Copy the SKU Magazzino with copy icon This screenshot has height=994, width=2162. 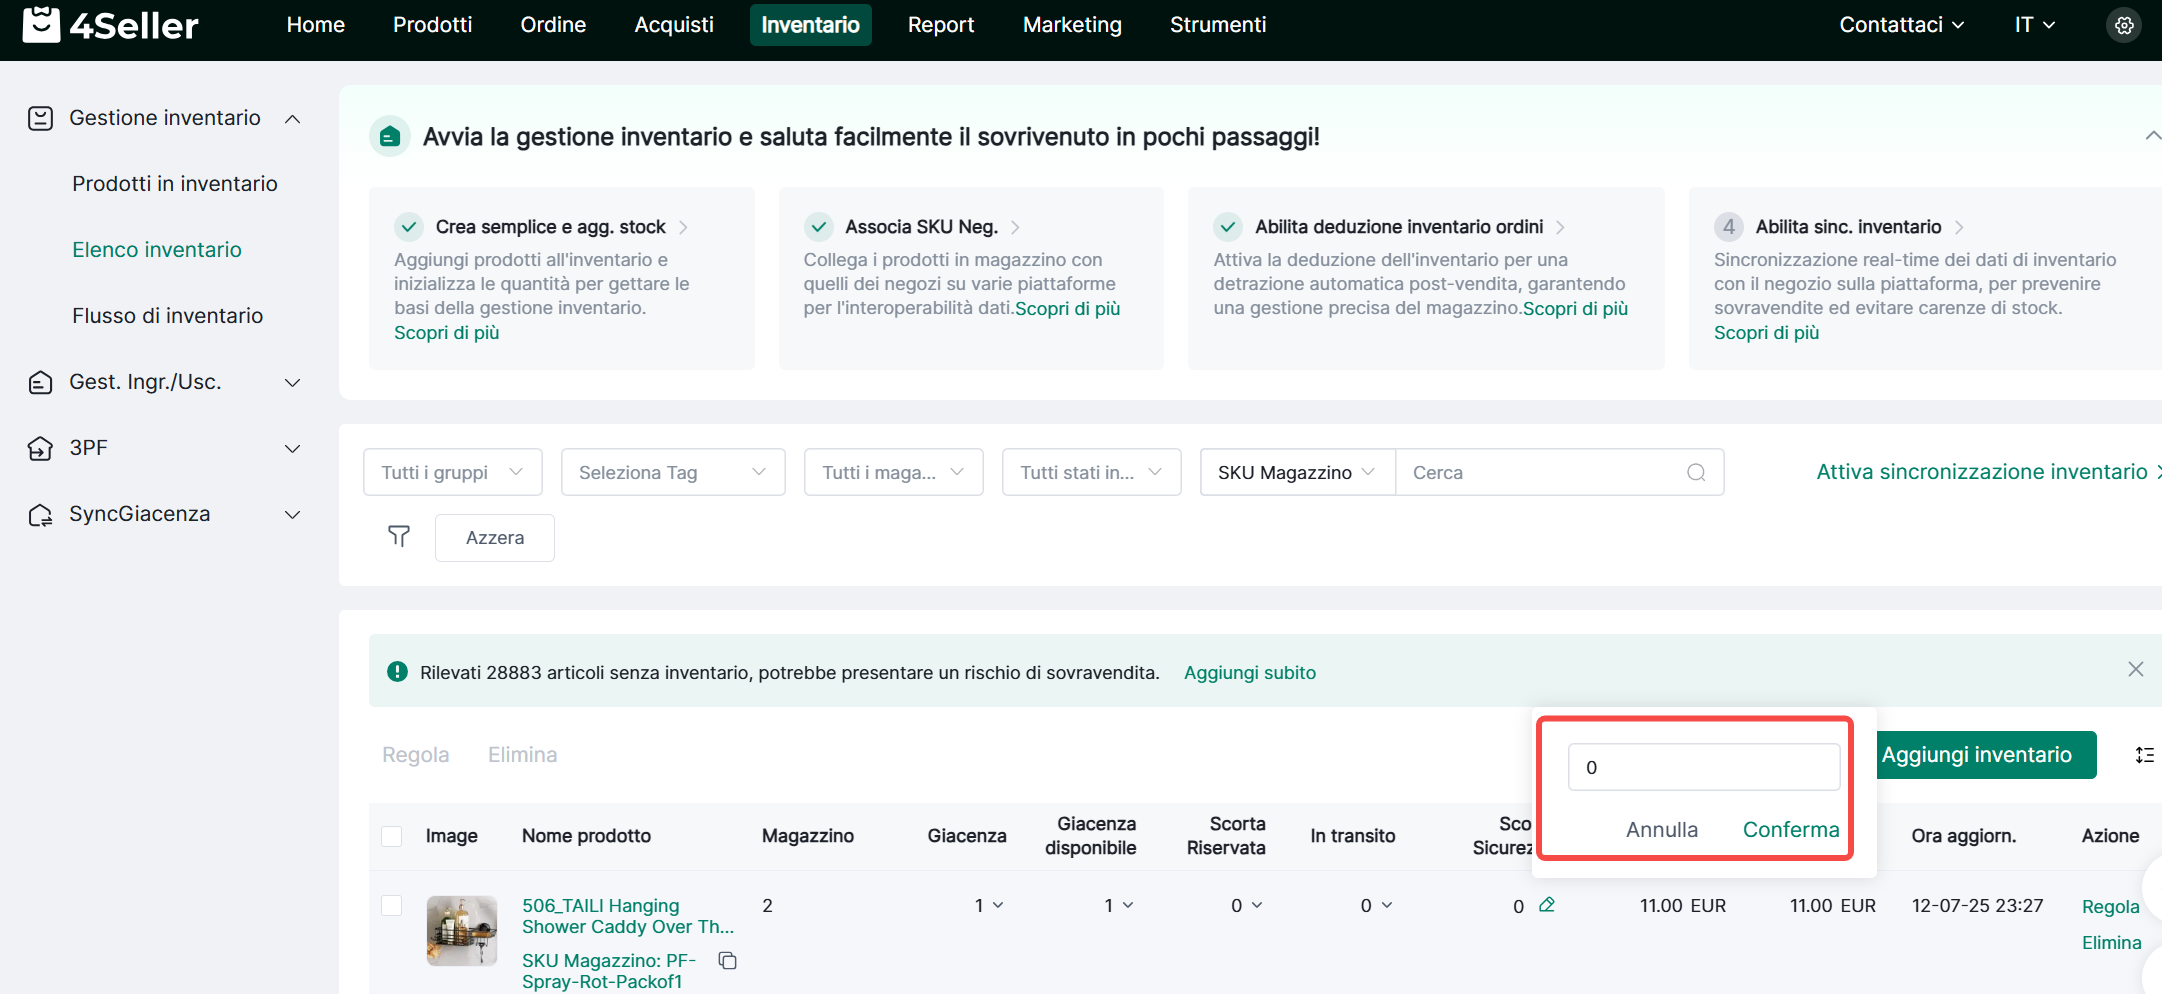[x=728, y=961]
